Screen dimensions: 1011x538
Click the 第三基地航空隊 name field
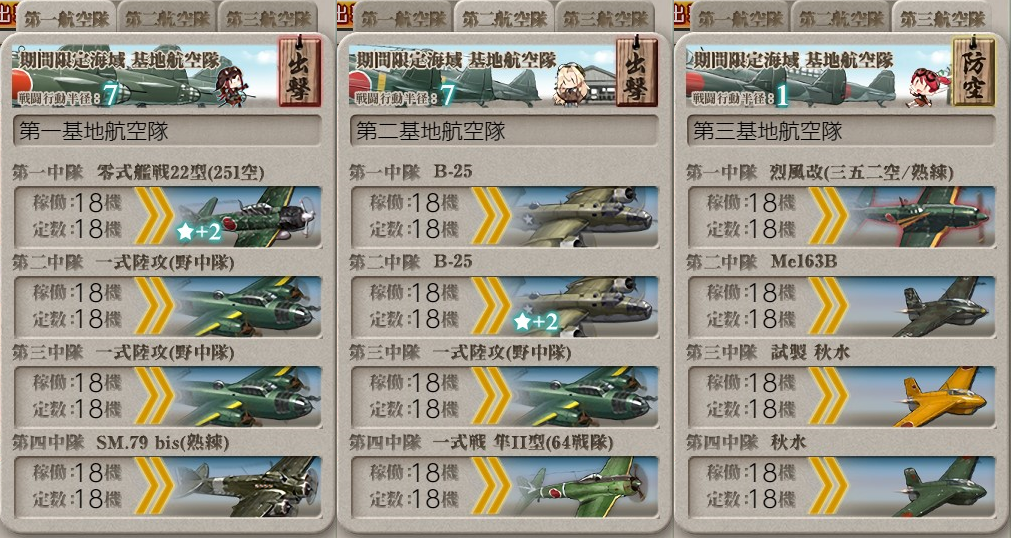point(841,131)
